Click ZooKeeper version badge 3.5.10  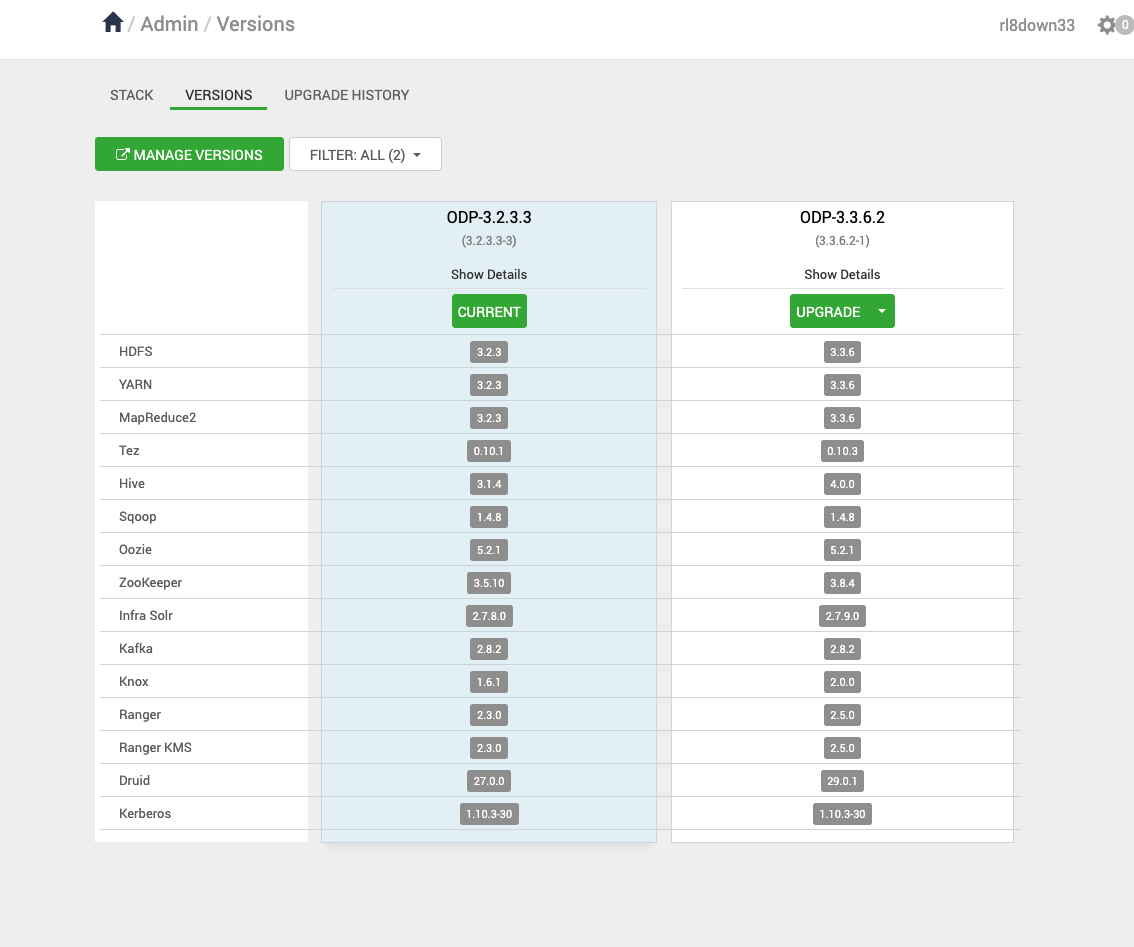pyautogui.click(x=489, y=583)
